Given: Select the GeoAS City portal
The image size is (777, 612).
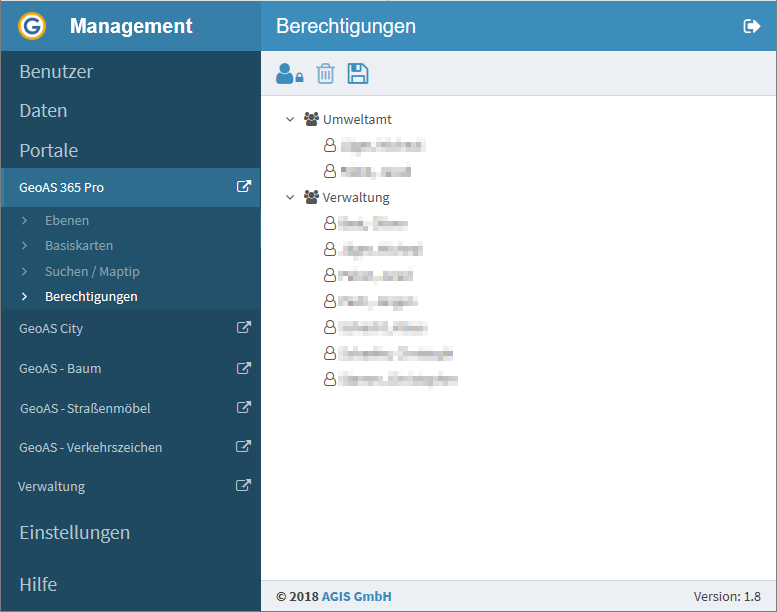Looking at the screenshot, I should coord(51,329).
